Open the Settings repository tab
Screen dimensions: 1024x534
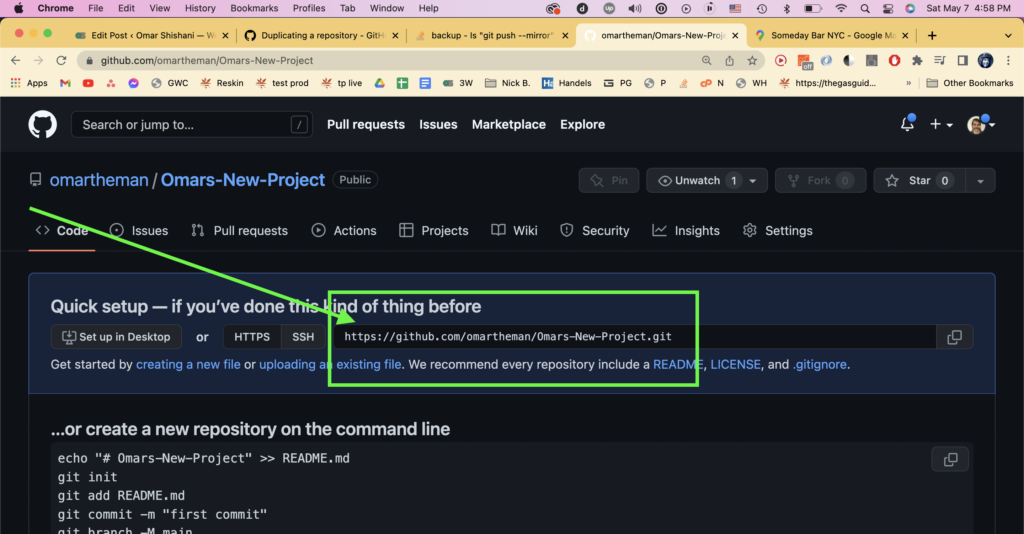pyautogui.click(x=777, y=231)
